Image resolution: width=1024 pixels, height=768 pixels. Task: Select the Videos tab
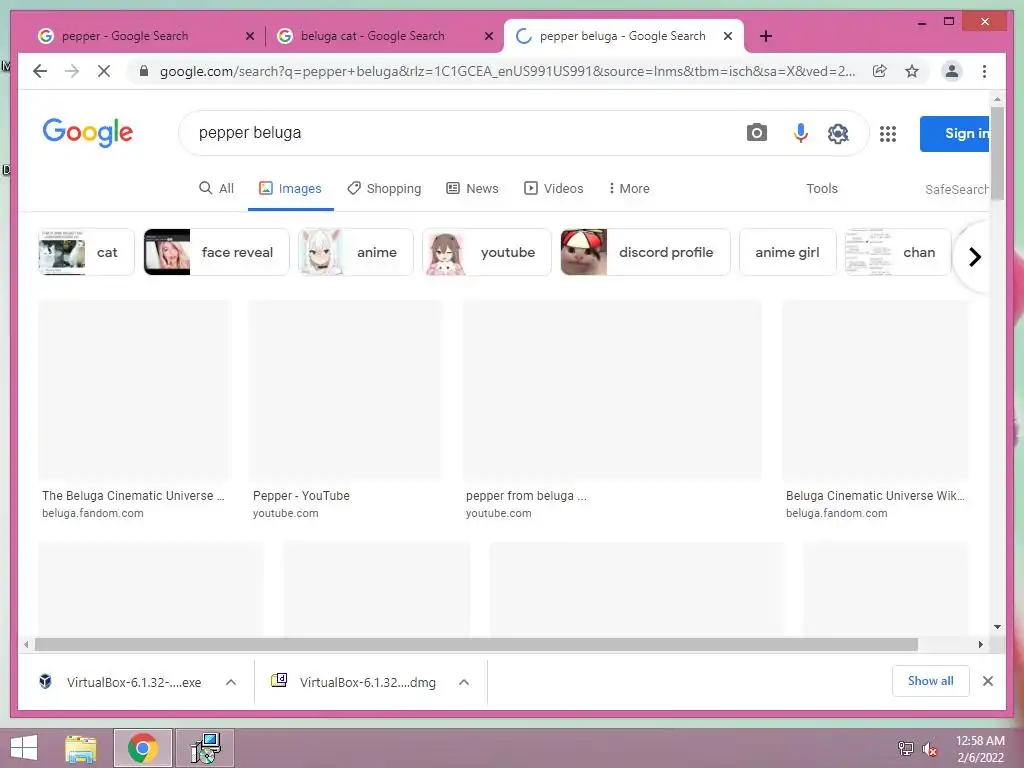(554, 188)
